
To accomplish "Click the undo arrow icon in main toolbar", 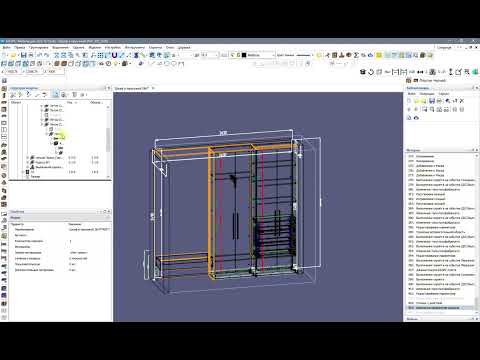I will (39, 55).
